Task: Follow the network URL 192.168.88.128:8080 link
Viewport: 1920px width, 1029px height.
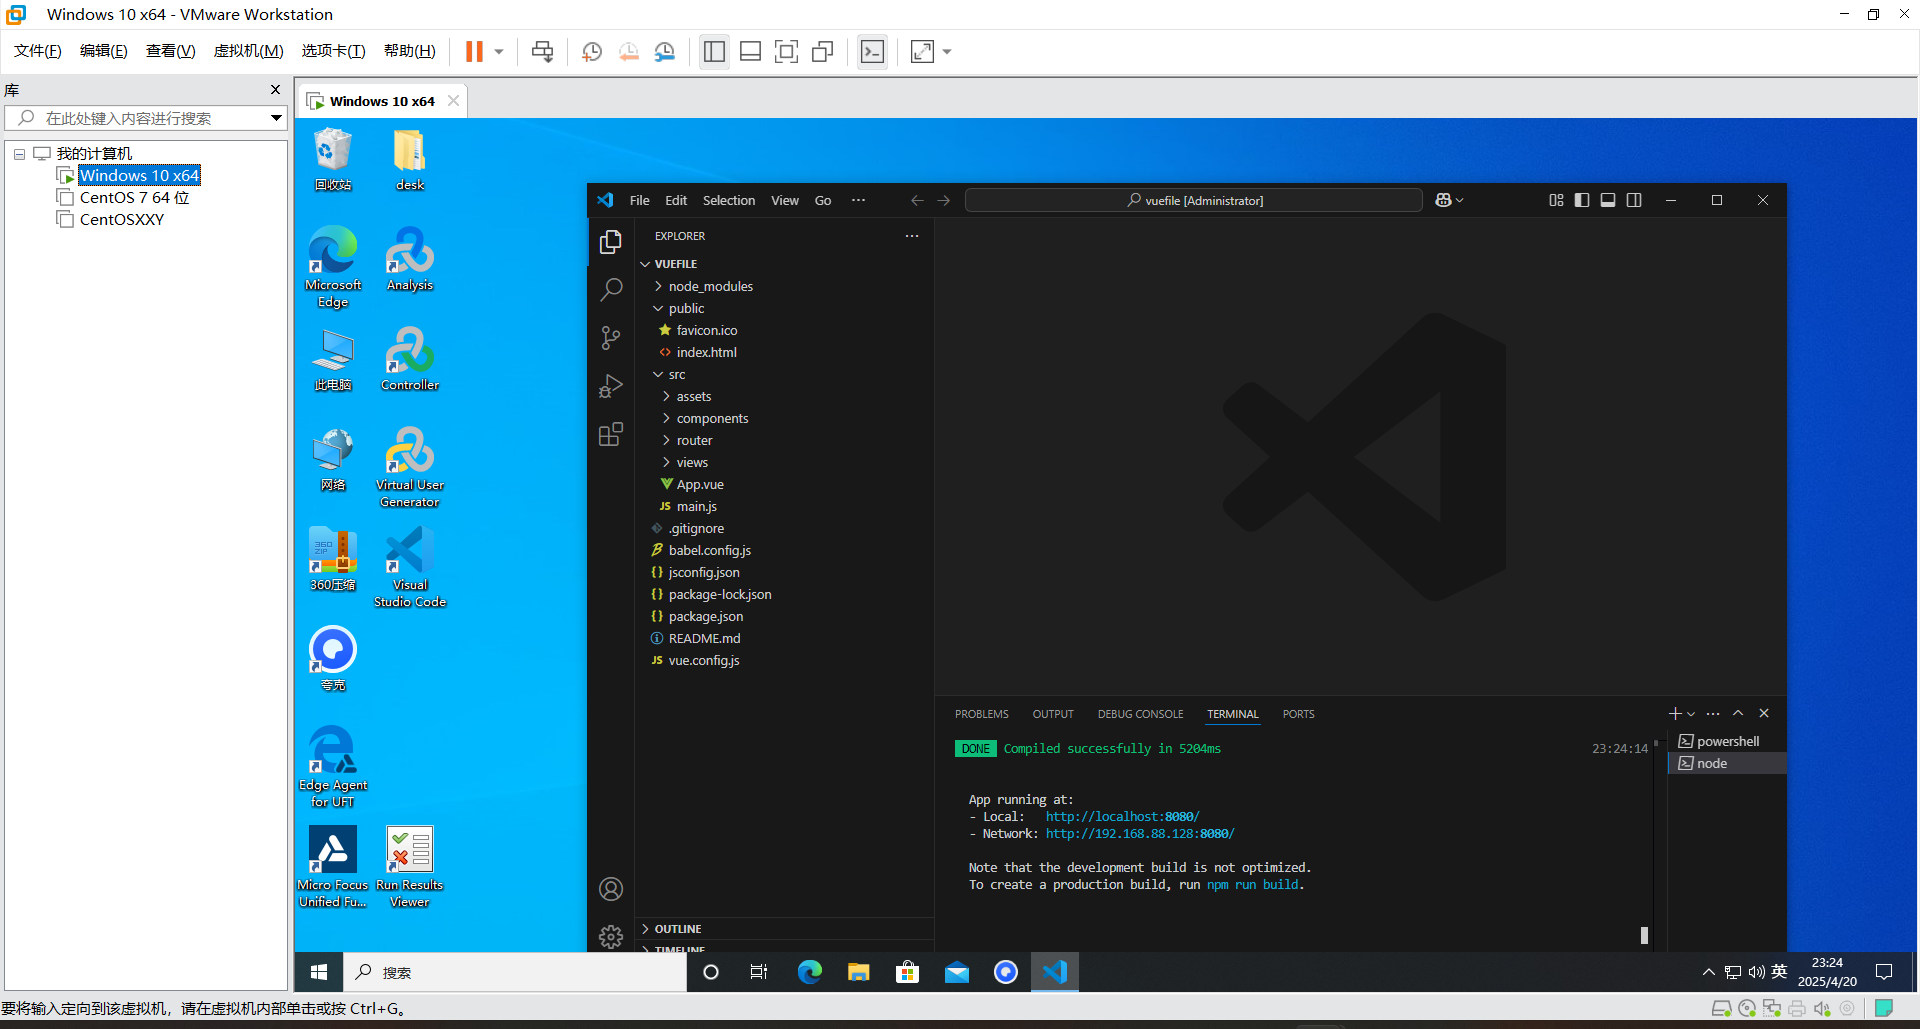Action: click(x=1140, y=834)
